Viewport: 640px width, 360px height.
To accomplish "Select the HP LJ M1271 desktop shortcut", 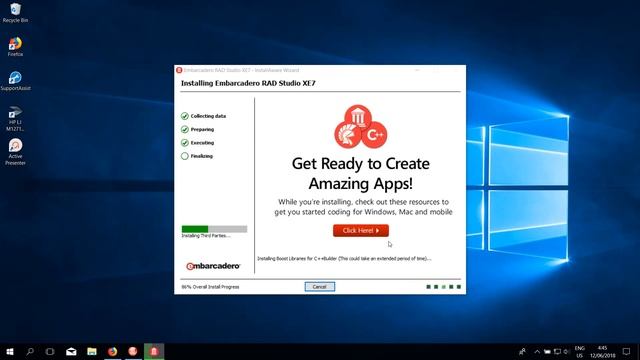I will (15, 118).
